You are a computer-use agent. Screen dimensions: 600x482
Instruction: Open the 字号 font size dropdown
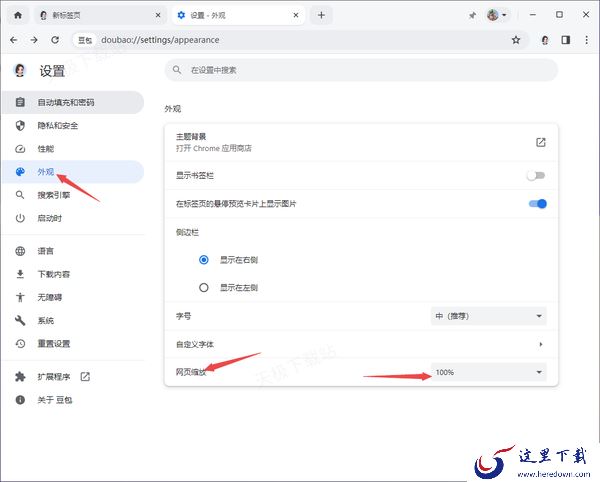click(489, 316)
